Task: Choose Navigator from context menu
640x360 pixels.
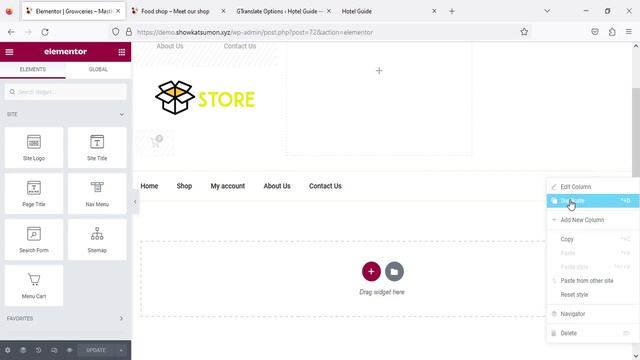Action: point(593,314)
